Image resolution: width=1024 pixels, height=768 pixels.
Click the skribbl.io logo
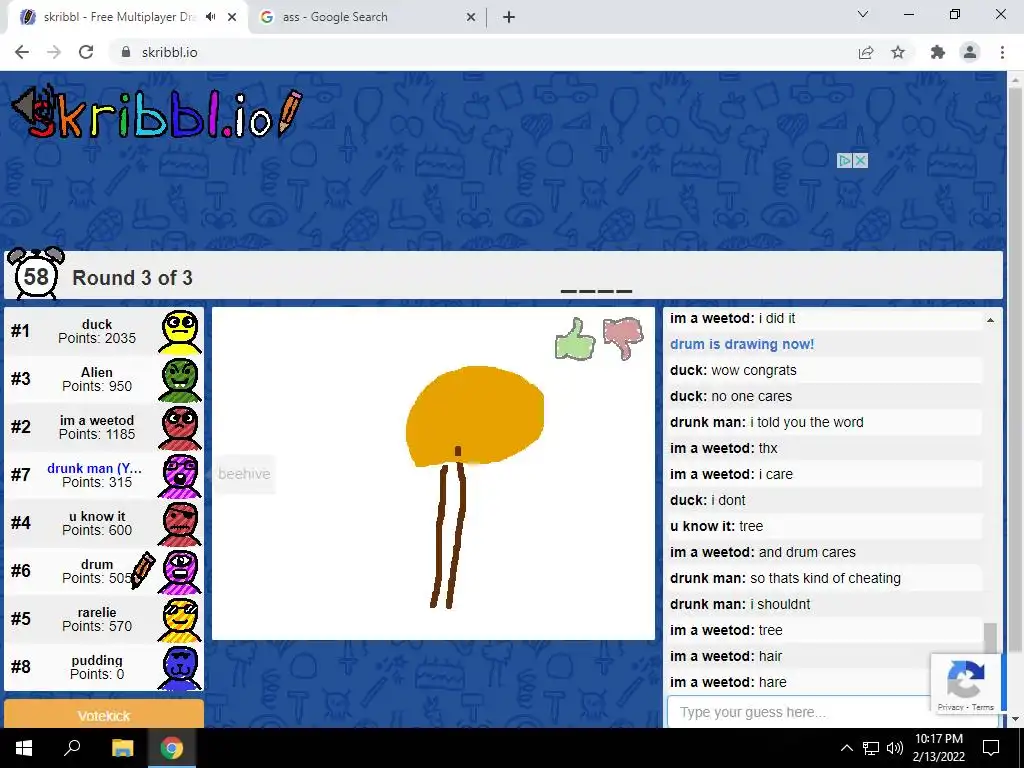[157, 113]
